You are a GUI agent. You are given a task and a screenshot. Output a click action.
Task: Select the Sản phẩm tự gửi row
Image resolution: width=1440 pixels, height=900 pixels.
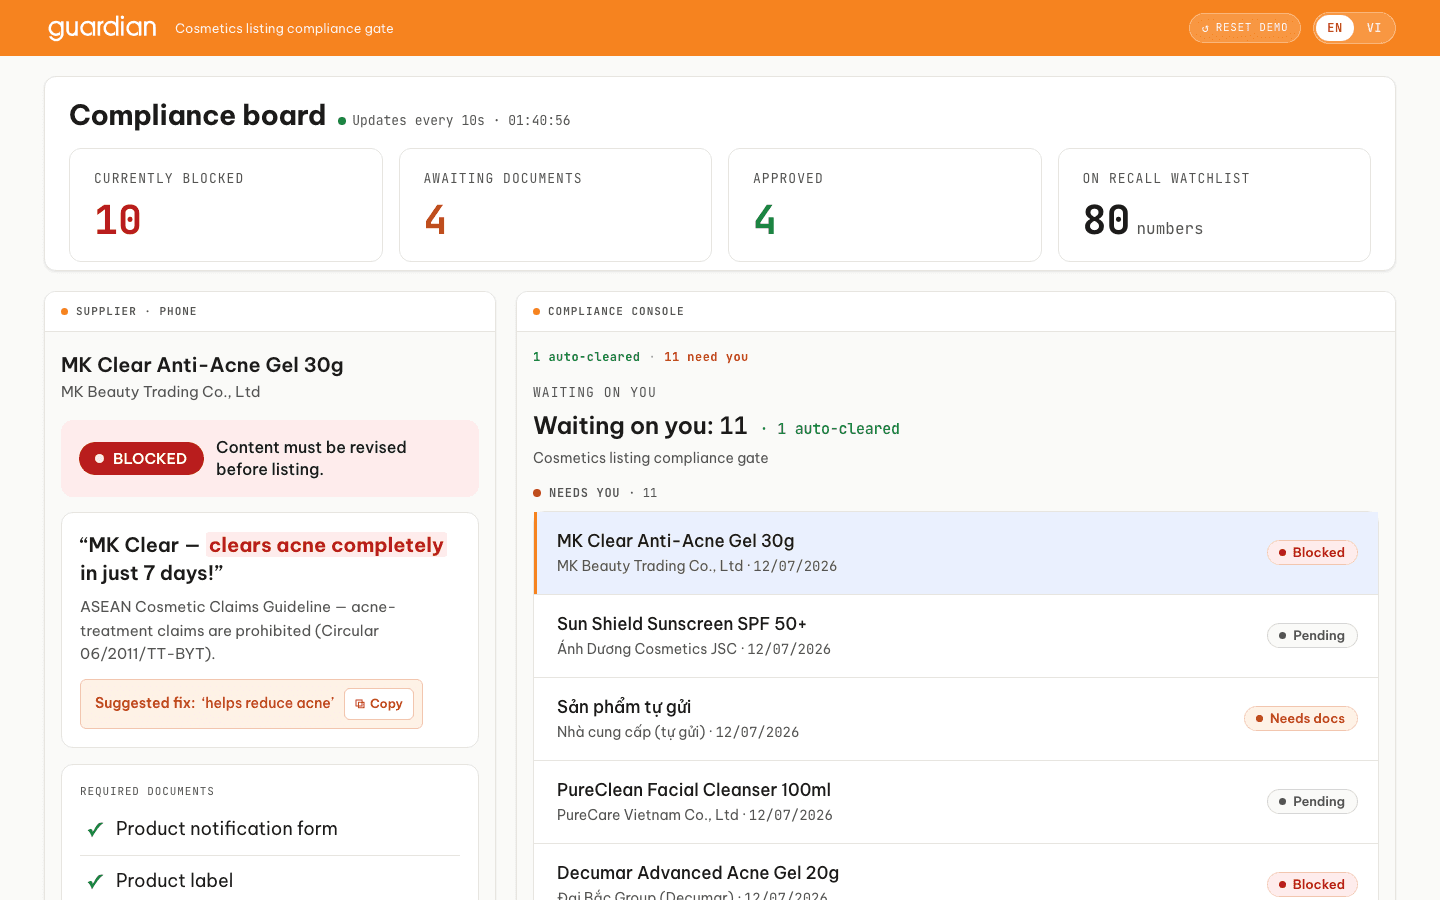(956, 719)
